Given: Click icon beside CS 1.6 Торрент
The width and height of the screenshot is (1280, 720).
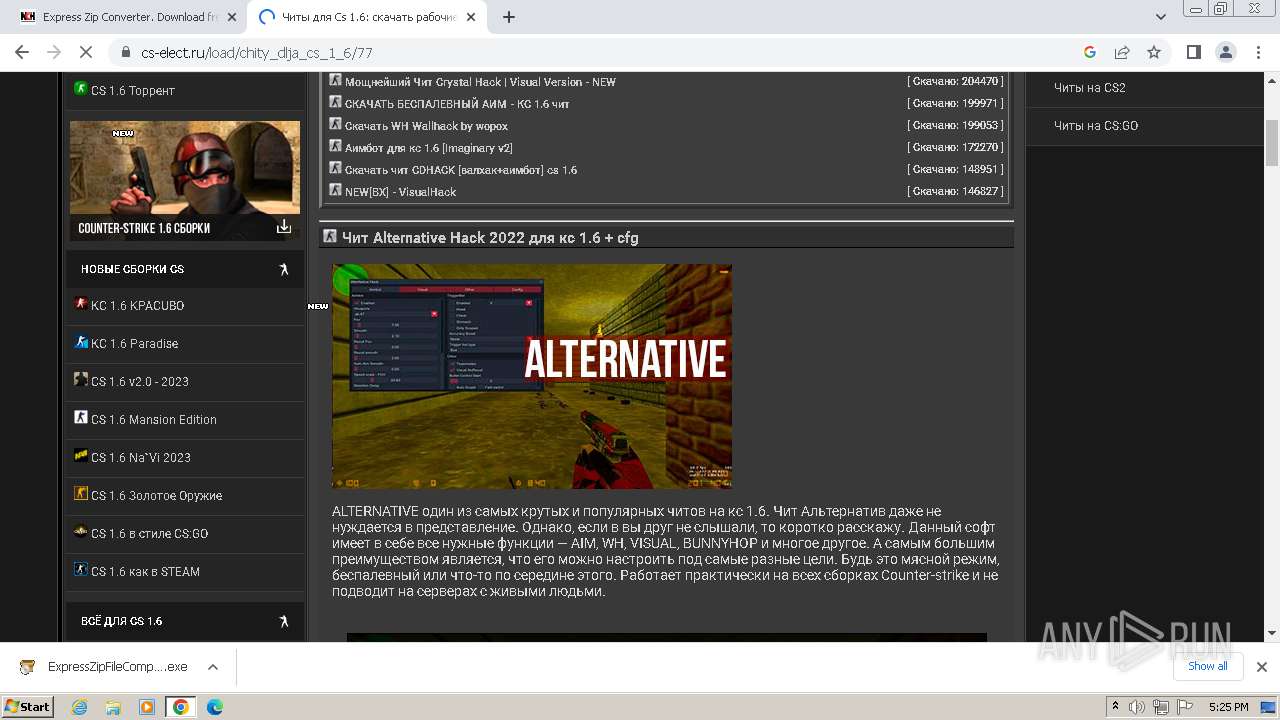Looking at the screenshot, I should tap(81, 88).
